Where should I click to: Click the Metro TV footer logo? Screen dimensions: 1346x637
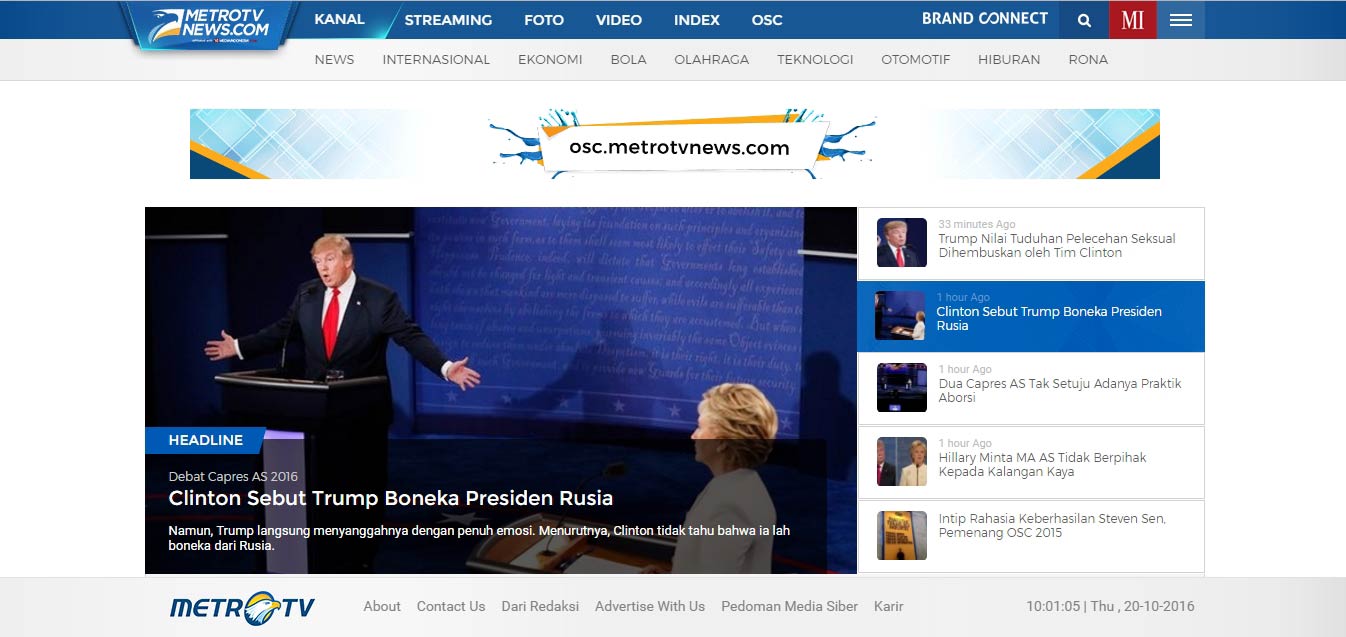(x=242, y=607)
